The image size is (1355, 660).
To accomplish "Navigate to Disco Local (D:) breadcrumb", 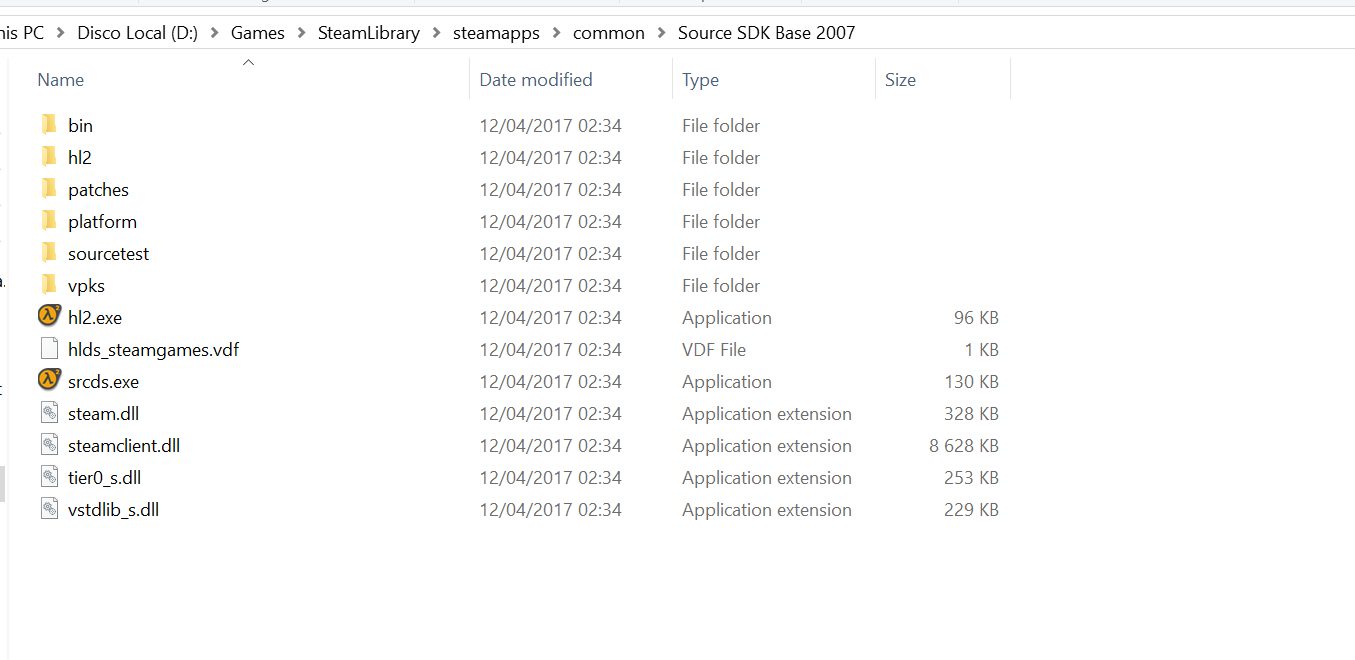I will [x=137, y=33].
